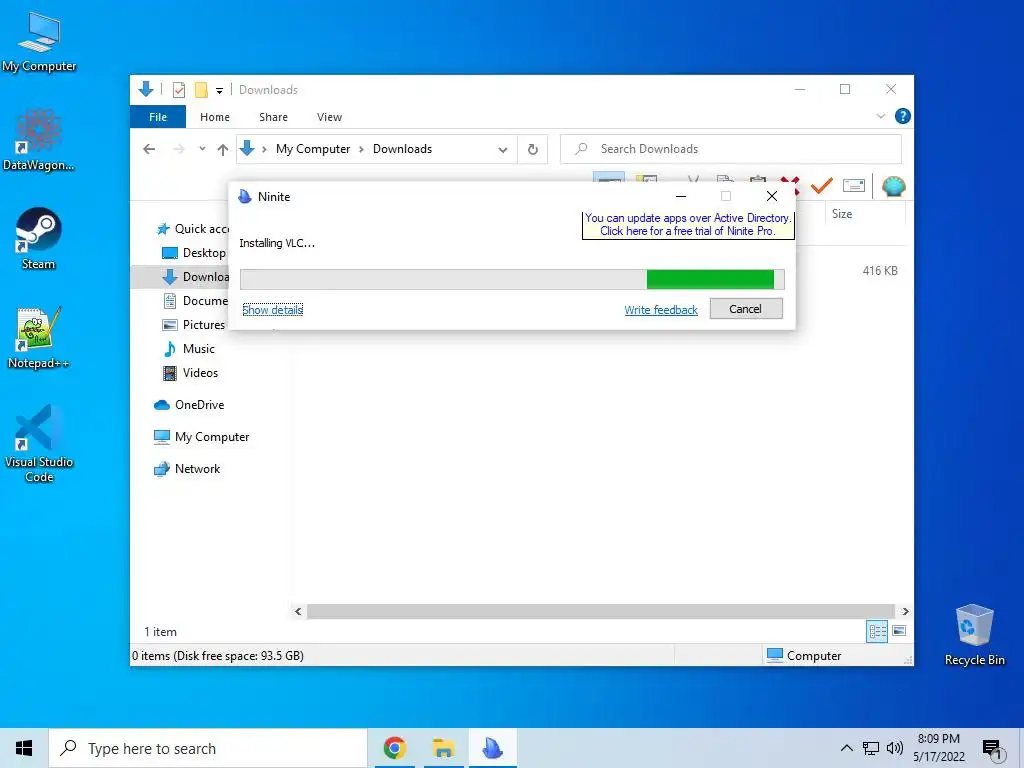Click the scrollbar left arrow

(x=298, y=611)
